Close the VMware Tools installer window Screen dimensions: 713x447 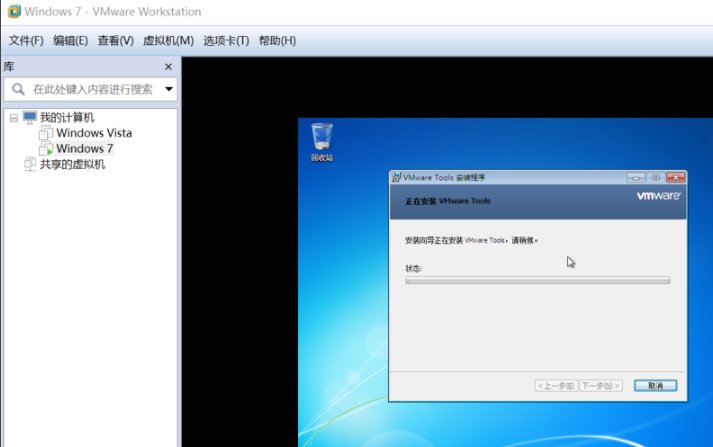click(x=676, y=177)
